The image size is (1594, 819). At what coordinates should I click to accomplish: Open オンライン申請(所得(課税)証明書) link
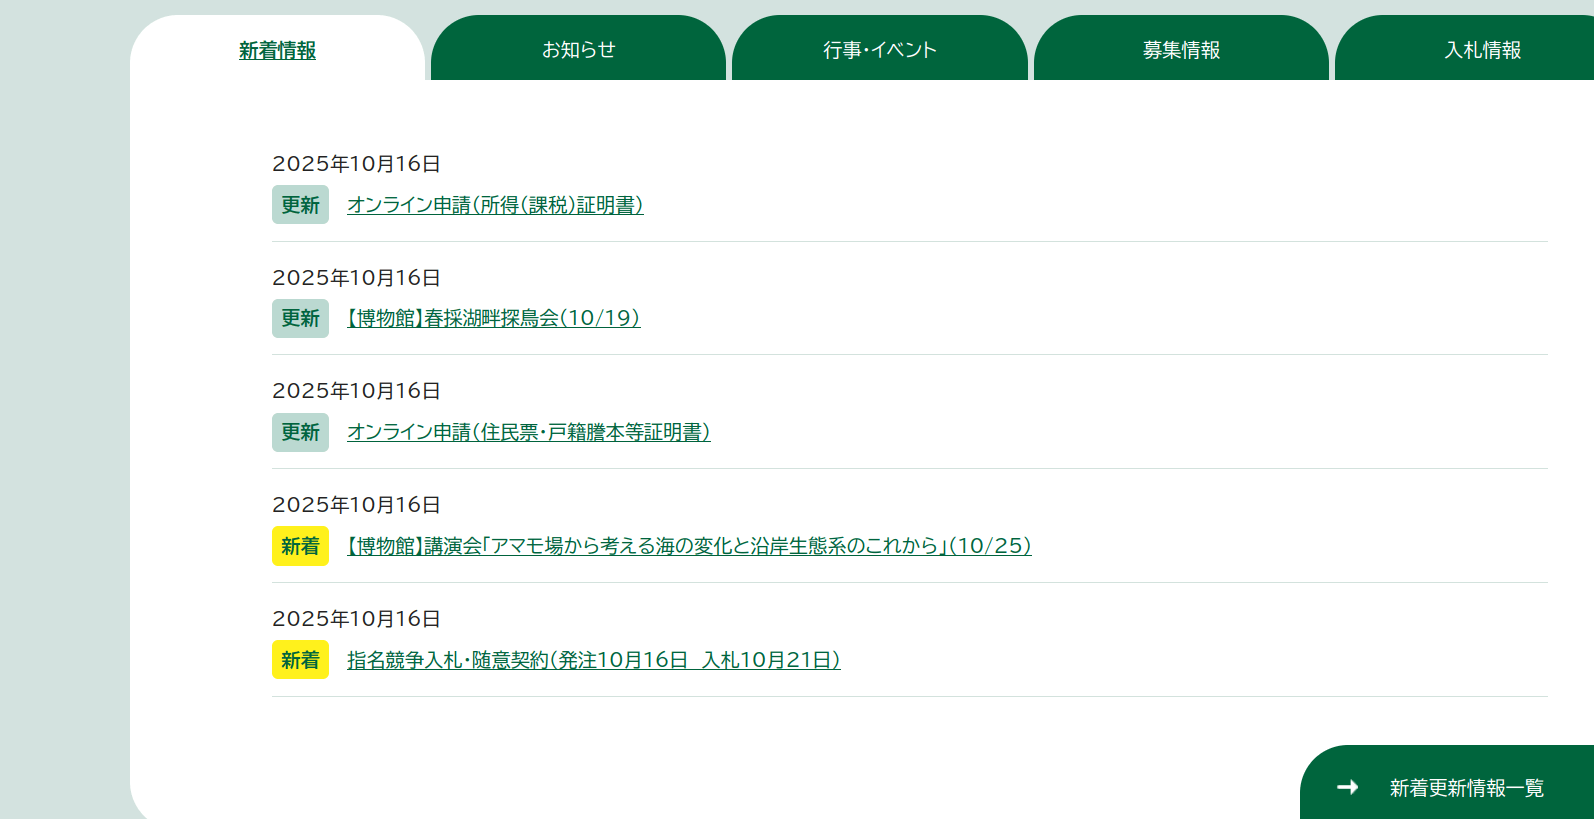click(x=495, y=205)
